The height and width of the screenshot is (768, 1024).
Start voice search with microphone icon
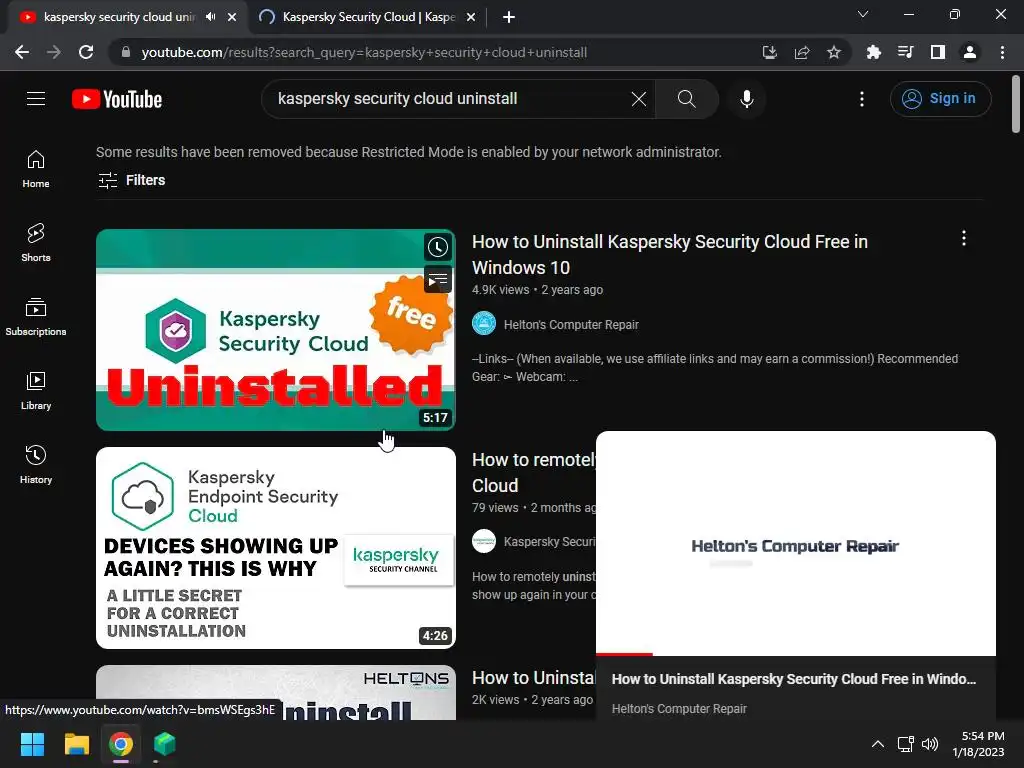[x=746, y=99]
